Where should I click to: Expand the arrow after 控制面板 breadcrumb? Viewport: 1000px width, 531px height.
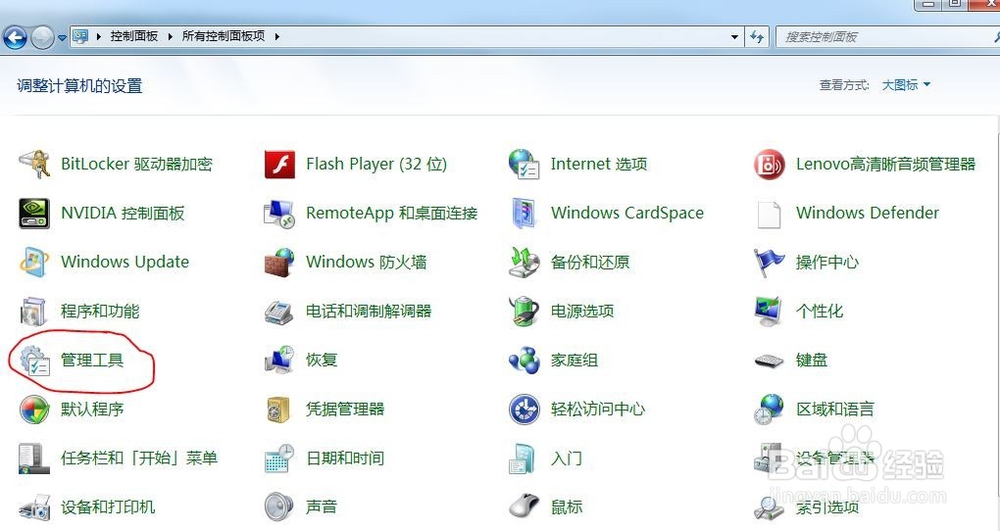pyautogui.click(x=170, y=36)
